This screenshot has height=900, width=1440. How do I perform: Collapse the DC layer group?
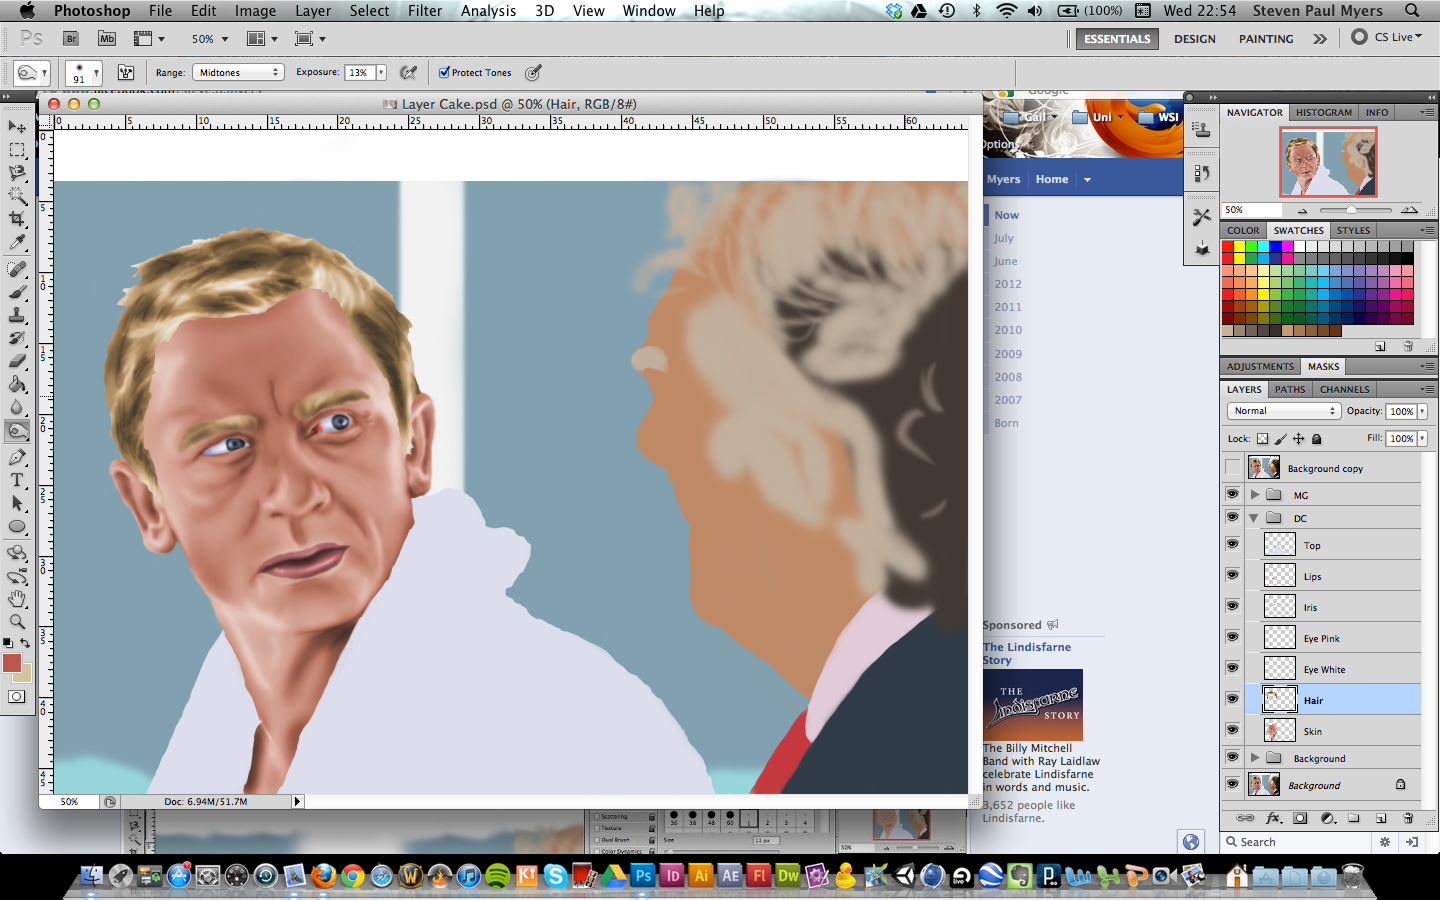coord(1254,518)
